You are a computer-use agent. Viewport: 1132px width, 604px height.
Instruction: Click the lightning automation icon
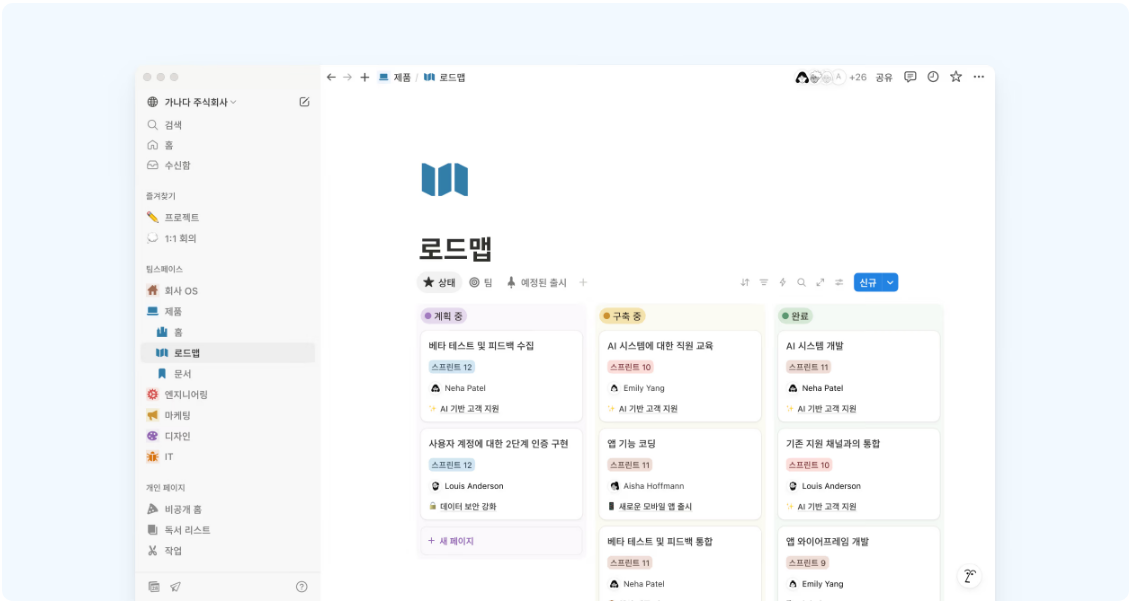pos(783,282)
